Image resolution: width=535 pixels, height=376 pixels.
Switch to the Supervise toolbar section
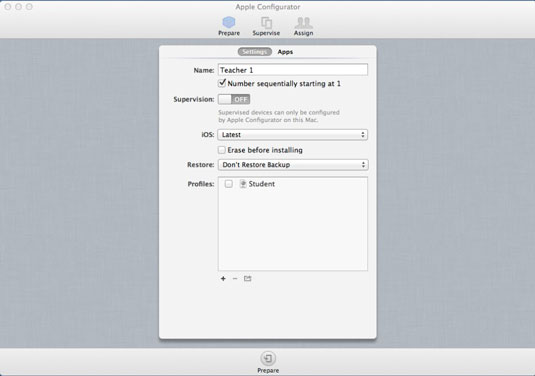266,26
